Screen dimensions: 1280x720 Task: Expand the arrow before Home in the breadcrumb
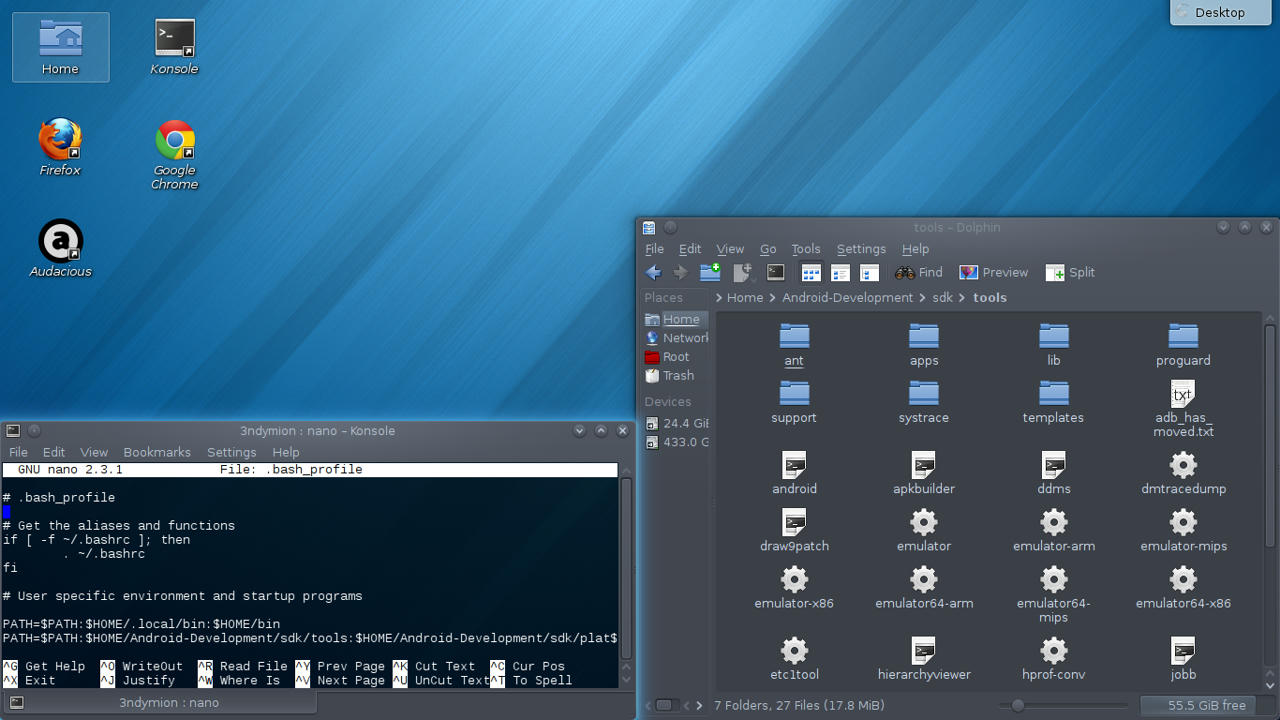[719, 298]
